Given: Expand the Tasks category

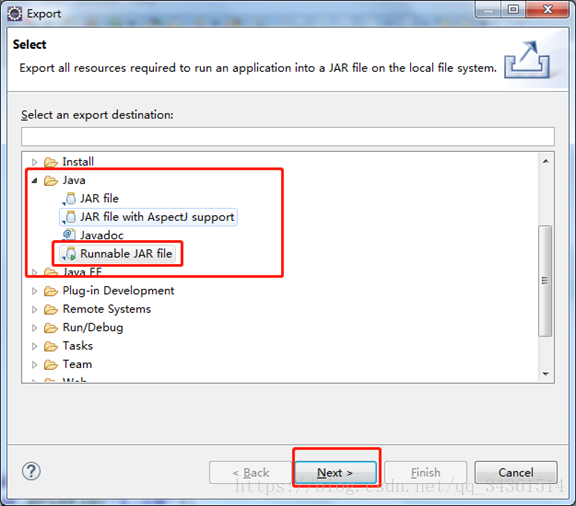Looking at the screenshot, I should (35, 346).
